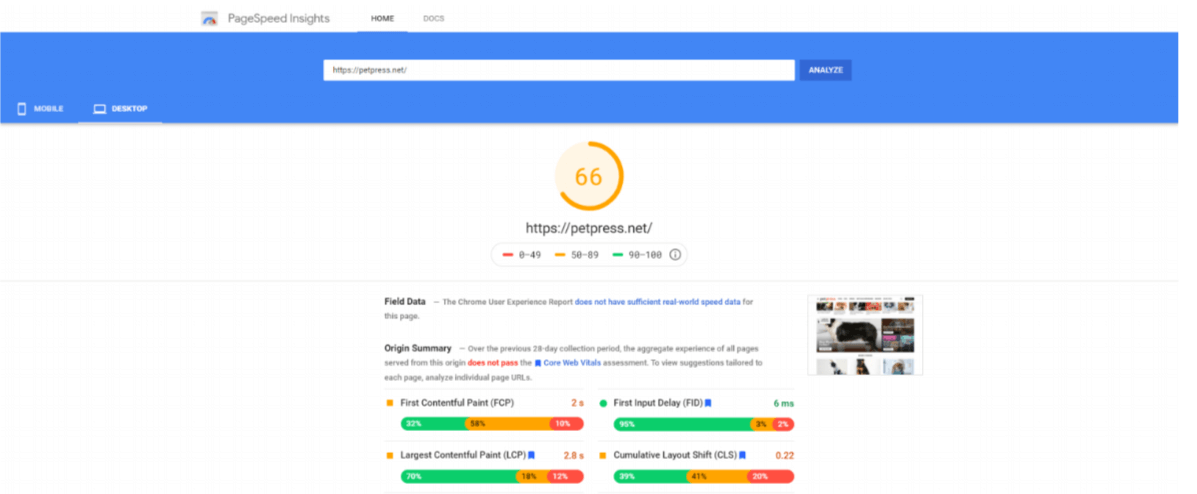Click the FID distribution bar

point(704,424)
